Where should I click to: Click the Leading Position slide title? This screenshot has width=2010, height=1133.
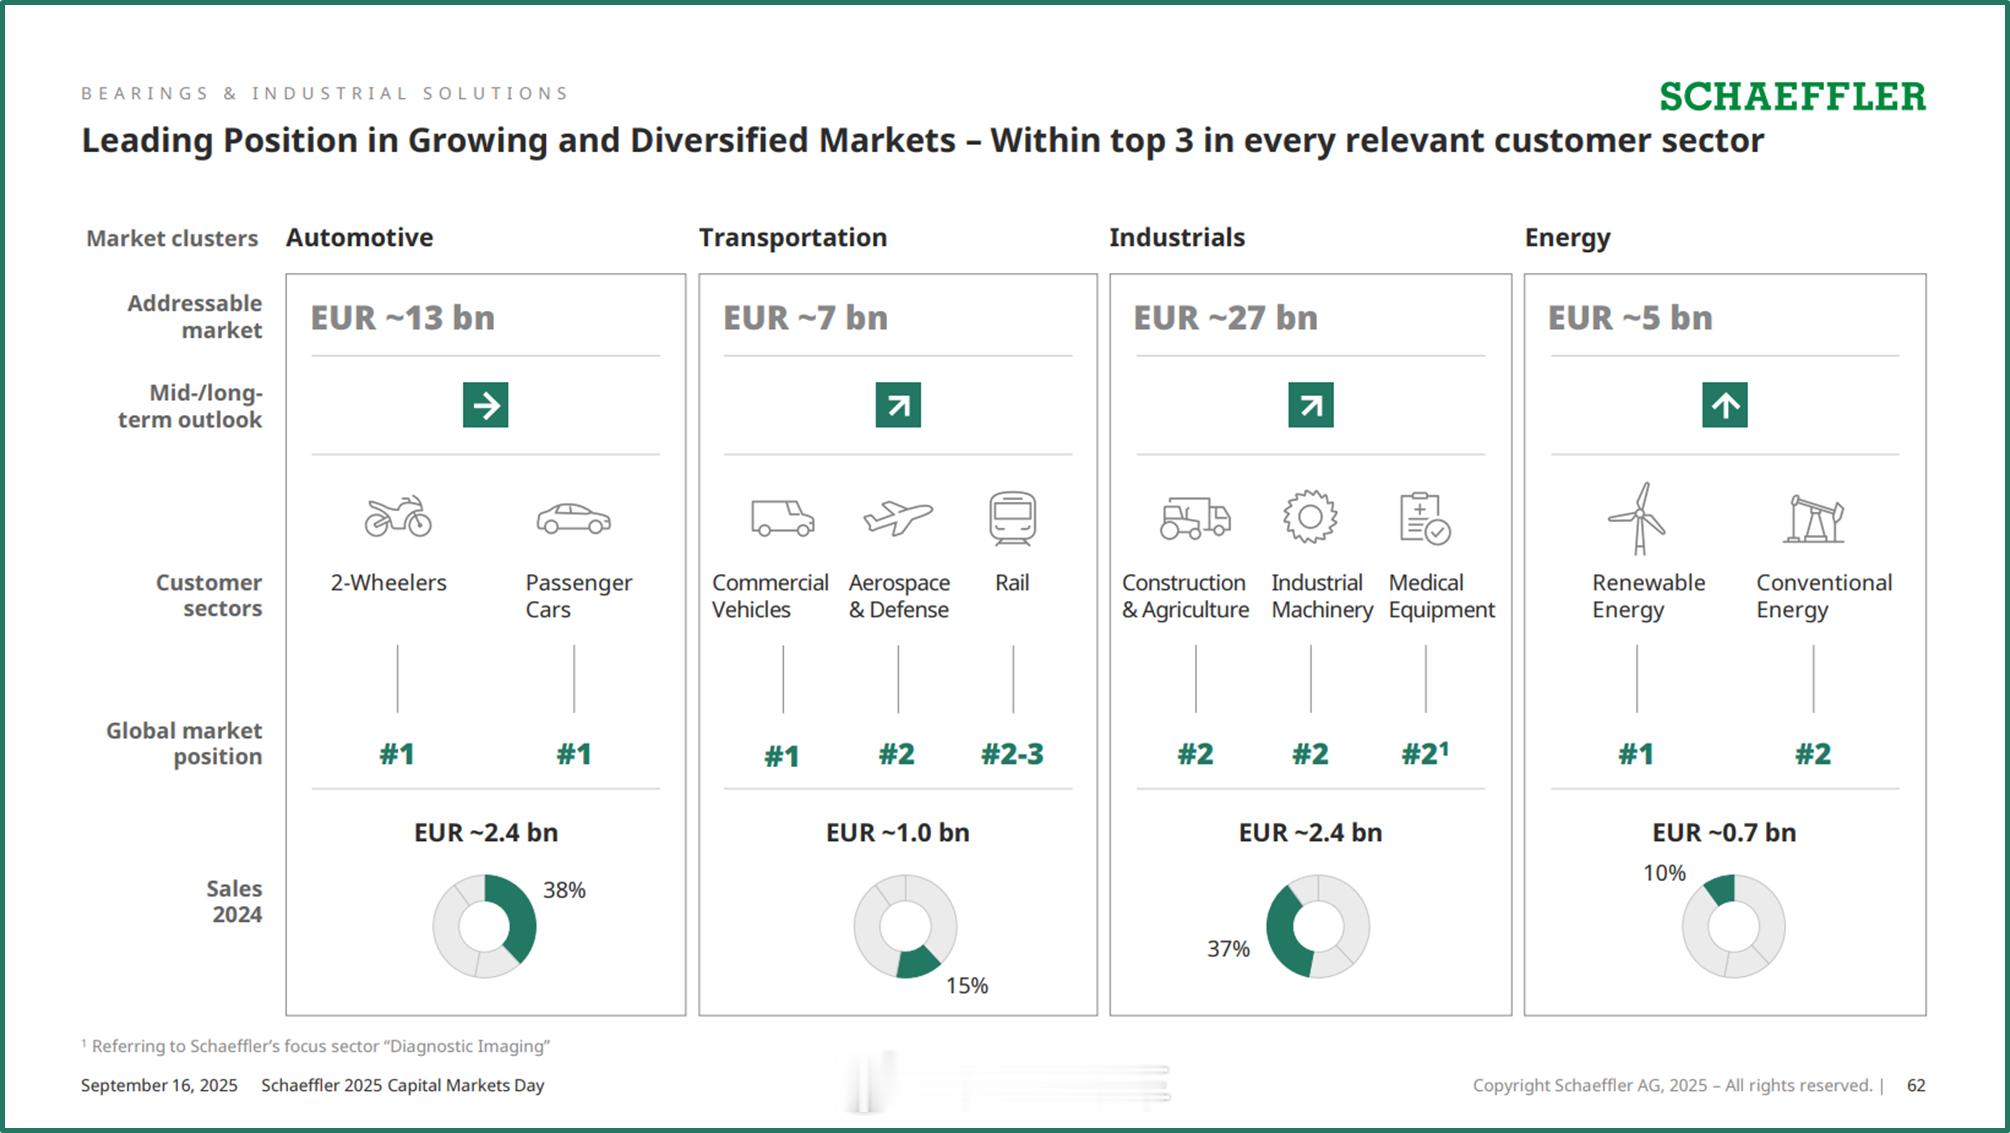pyautogui.click(x=922, y=140)
